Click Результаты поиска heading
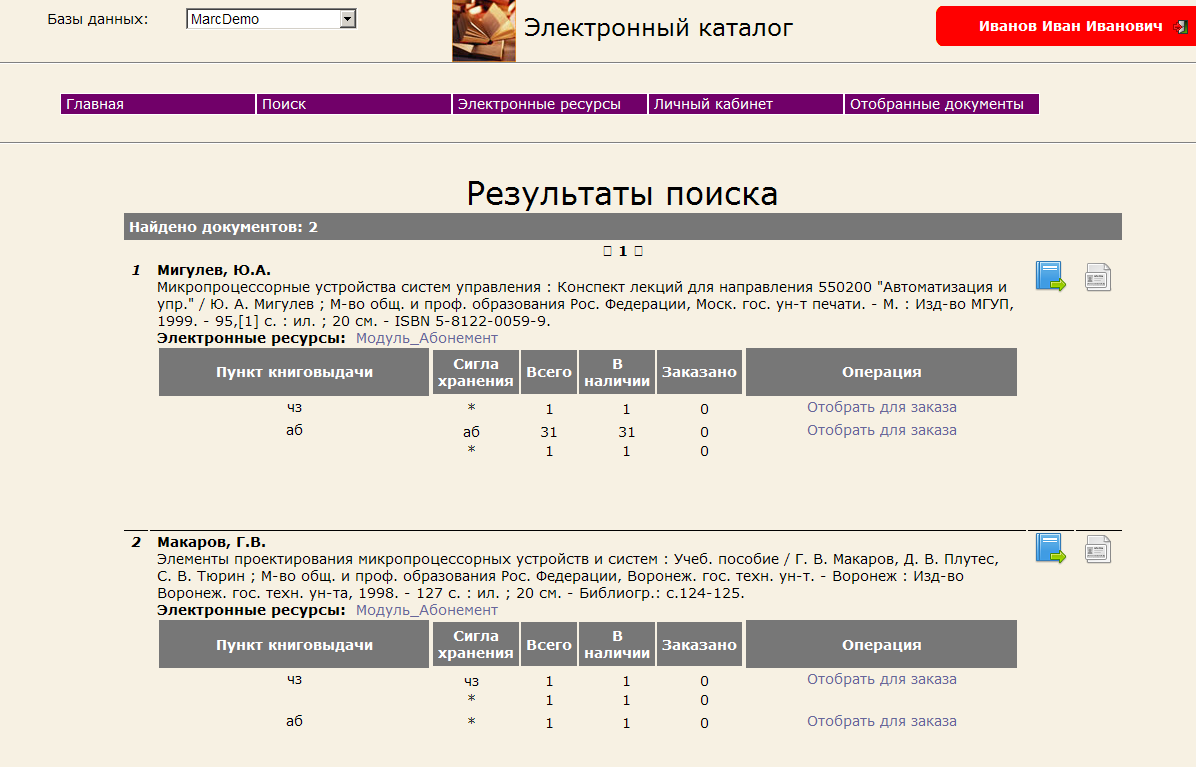Image resolution: width=1196 pixels, height=767 pixels. (622, 194)
